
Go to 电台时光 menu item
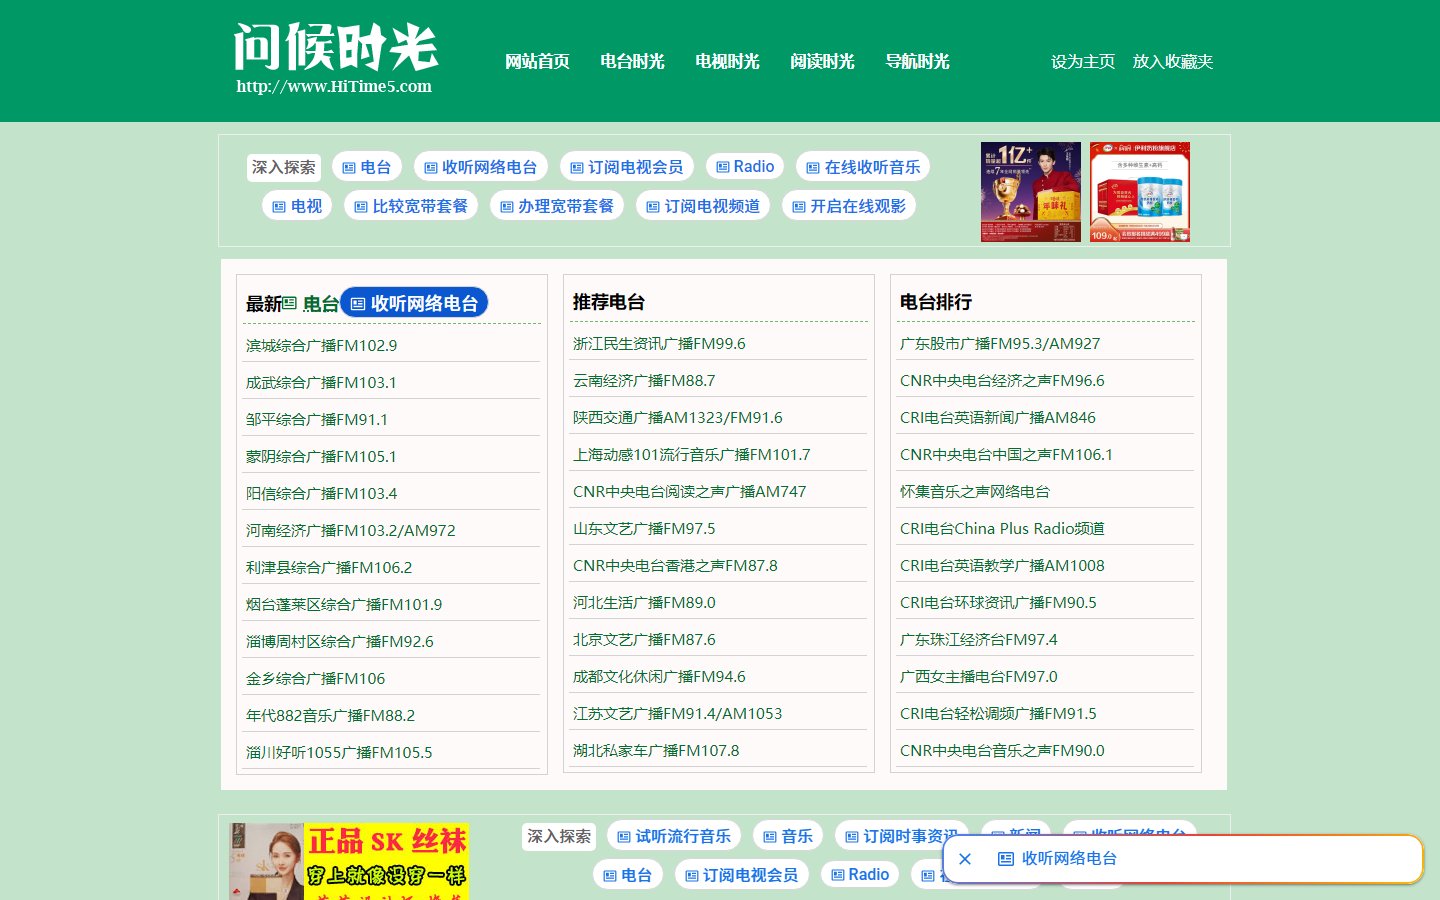coord(632,62)
